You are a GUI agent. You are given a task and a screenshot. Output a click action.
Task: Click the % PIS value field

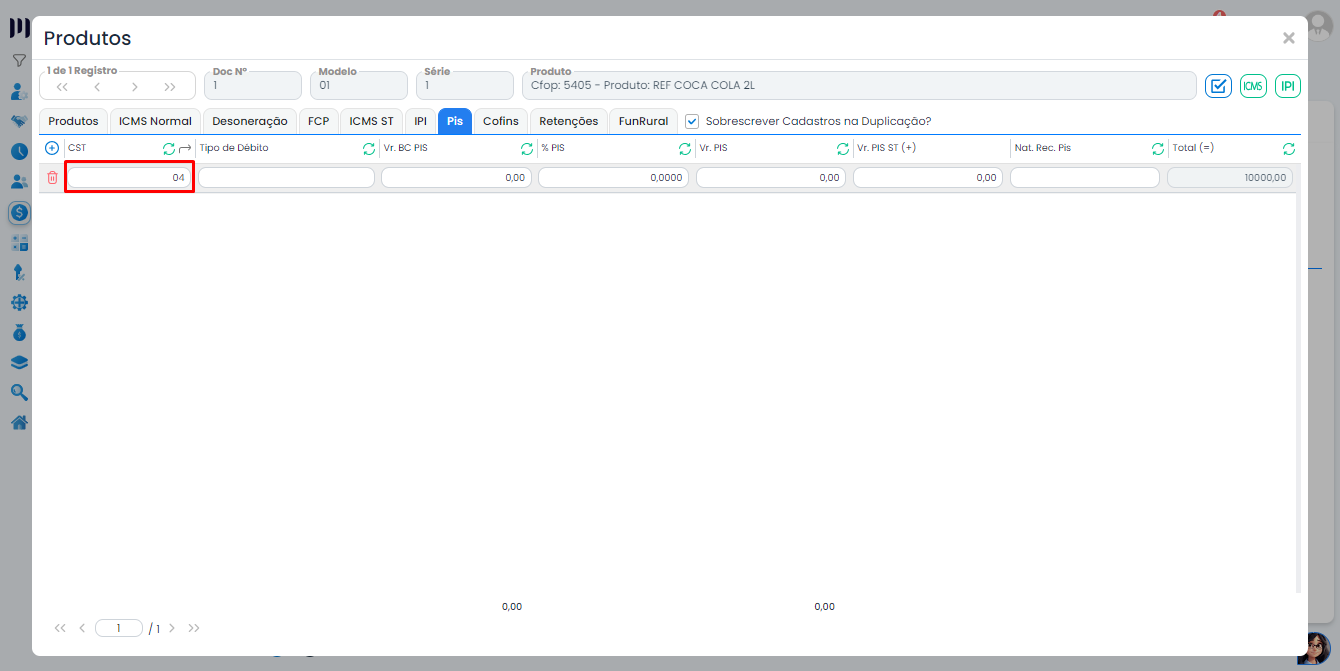613,177
